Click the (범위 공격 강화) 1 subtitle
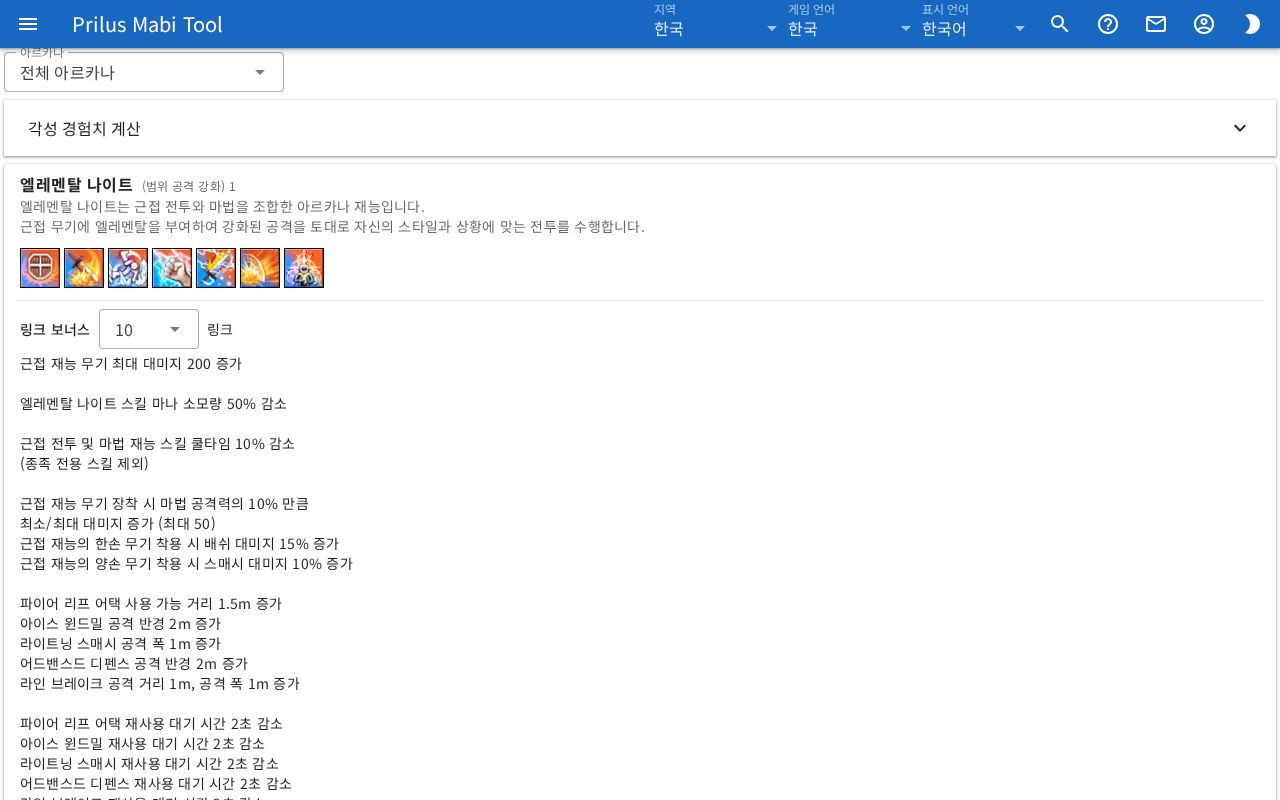The width and height of the screenshot is (1280, 800). point(189,186)
